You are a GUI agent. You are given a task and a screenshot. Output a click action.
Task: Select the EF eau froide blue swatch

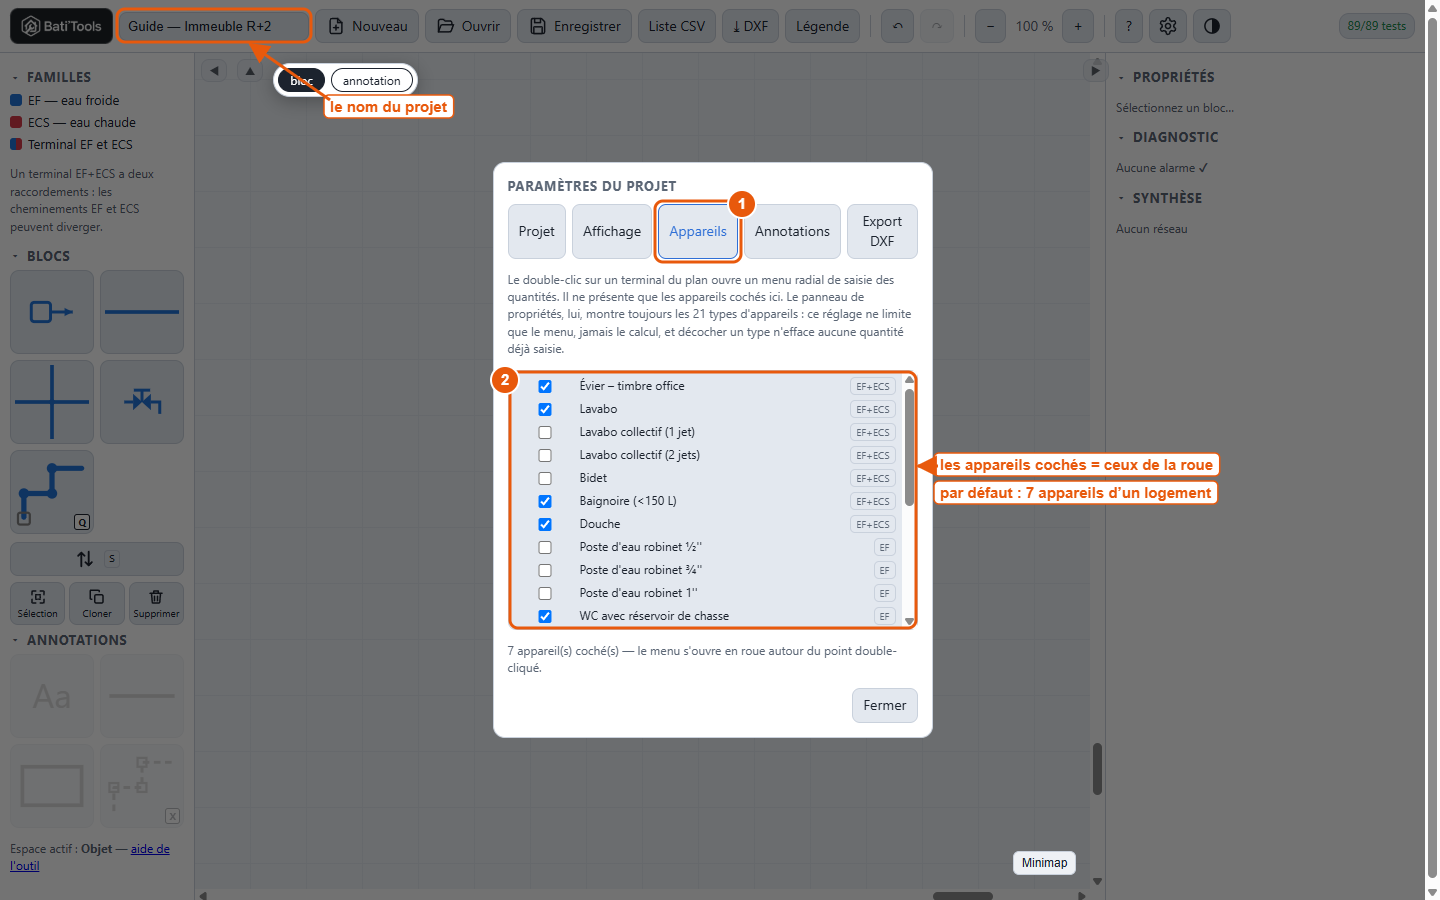click(x=16, y=100)
